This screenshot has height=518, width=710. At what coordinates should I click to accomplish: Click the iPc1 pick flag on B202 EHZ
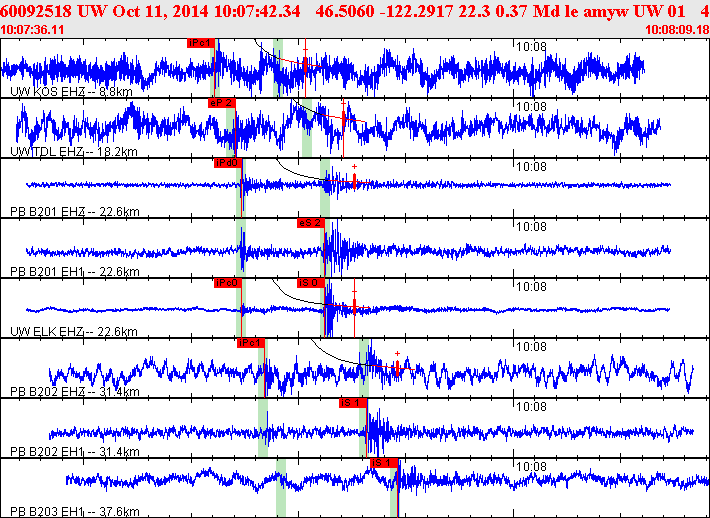pyautogui.click(x=251, y=343)
